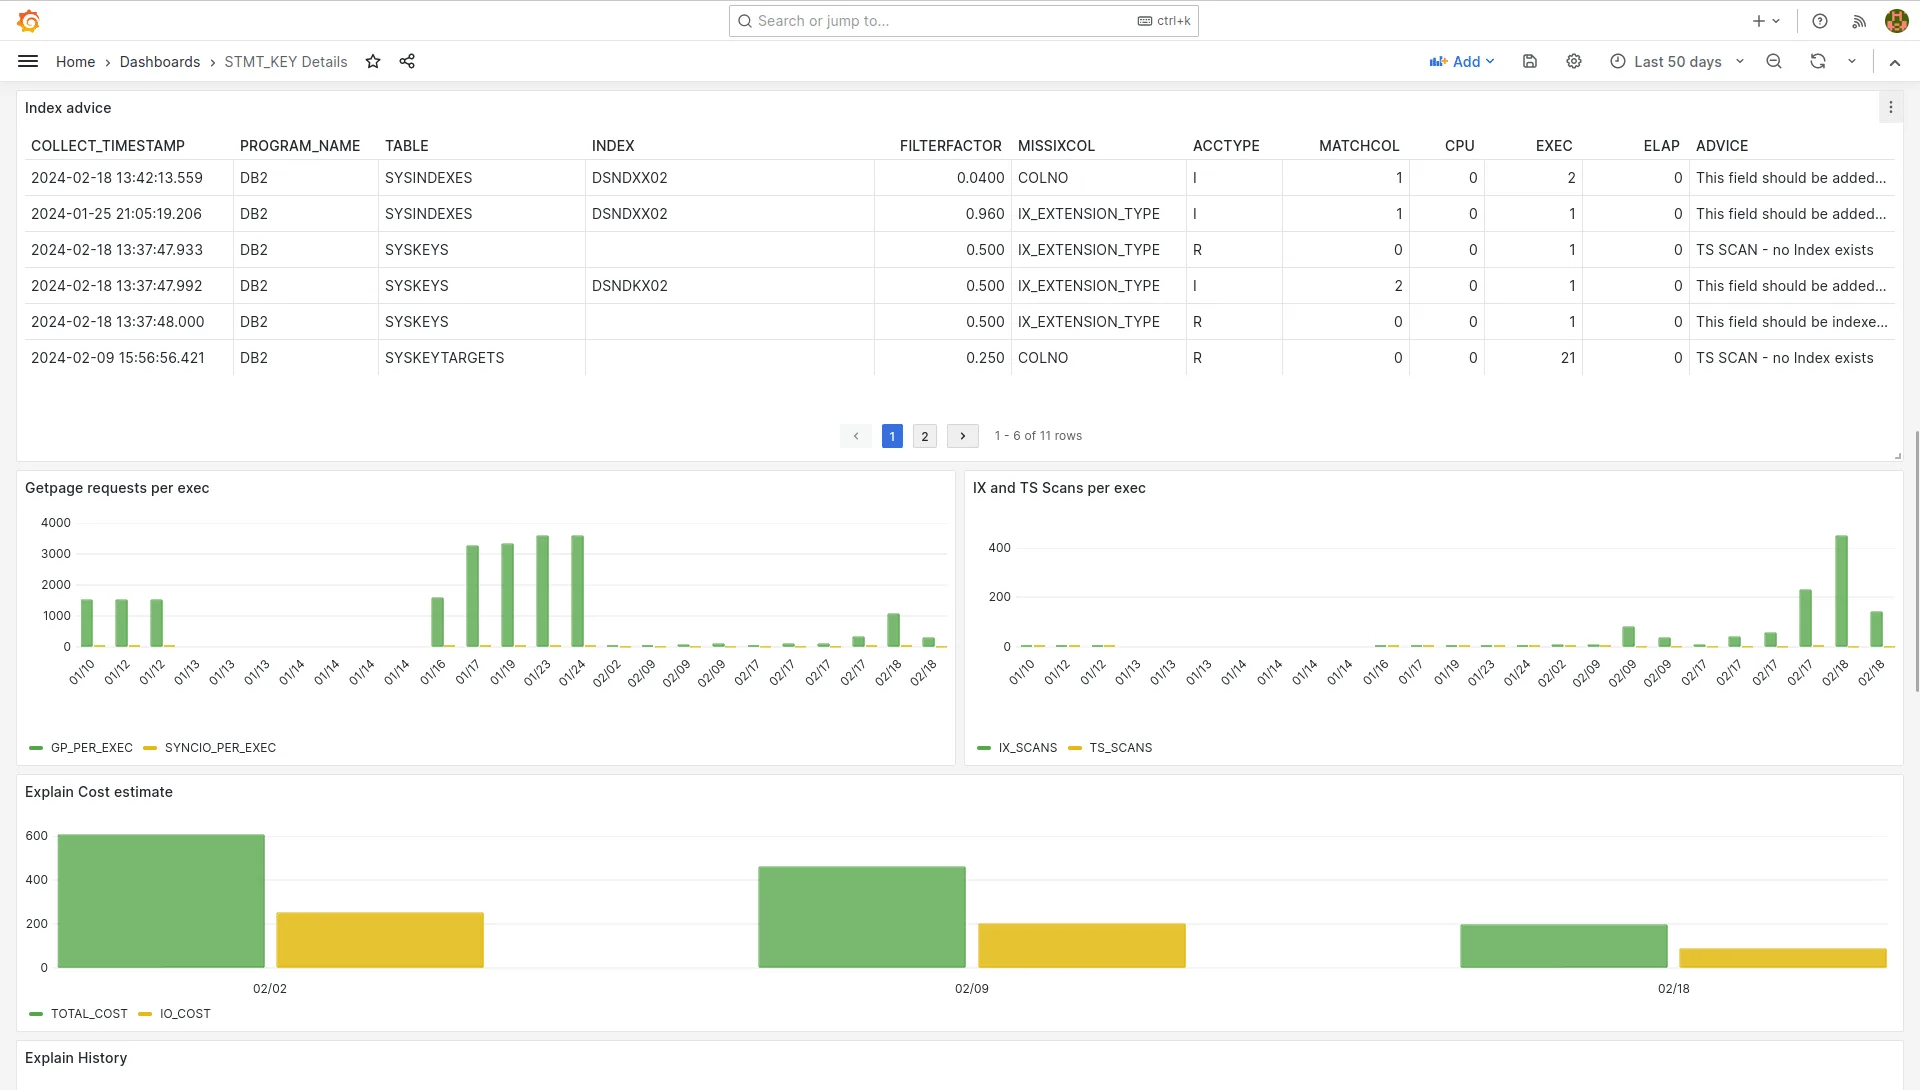Toggle GP_PER_EXEC series in legend
Image resolution: width=1920 pixels, height=1090 pixels.
tap(91, 748)
